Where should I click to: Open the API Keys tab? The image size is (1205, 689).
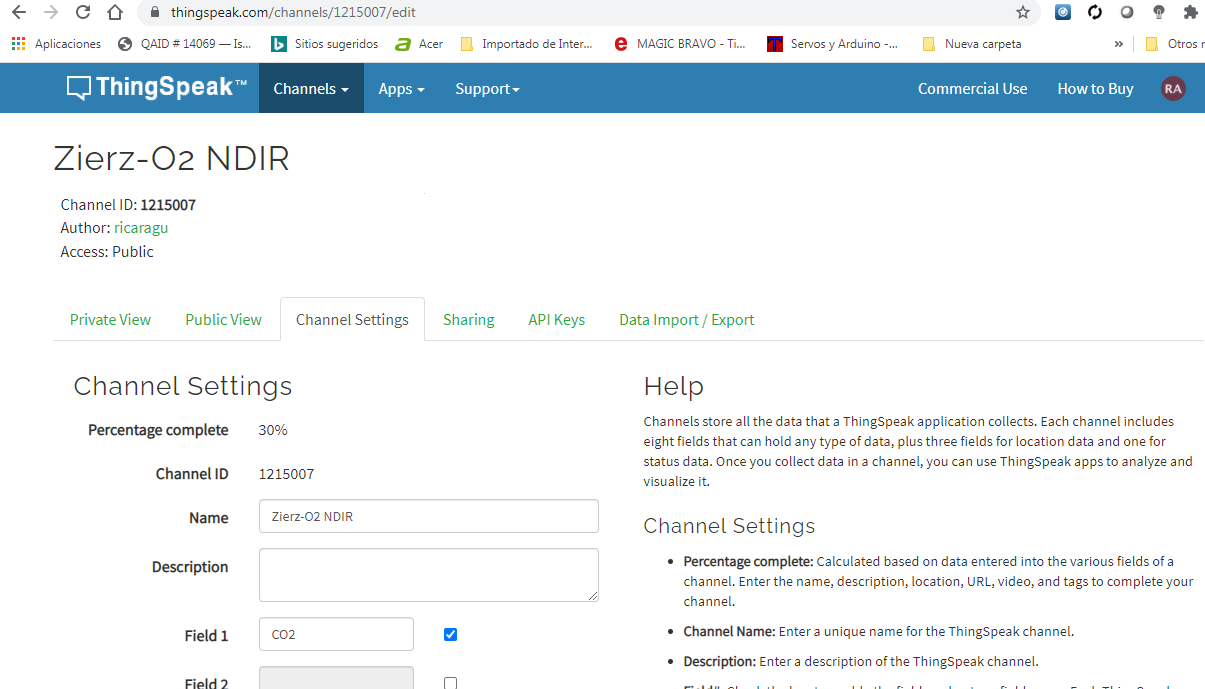coord(556,320)
